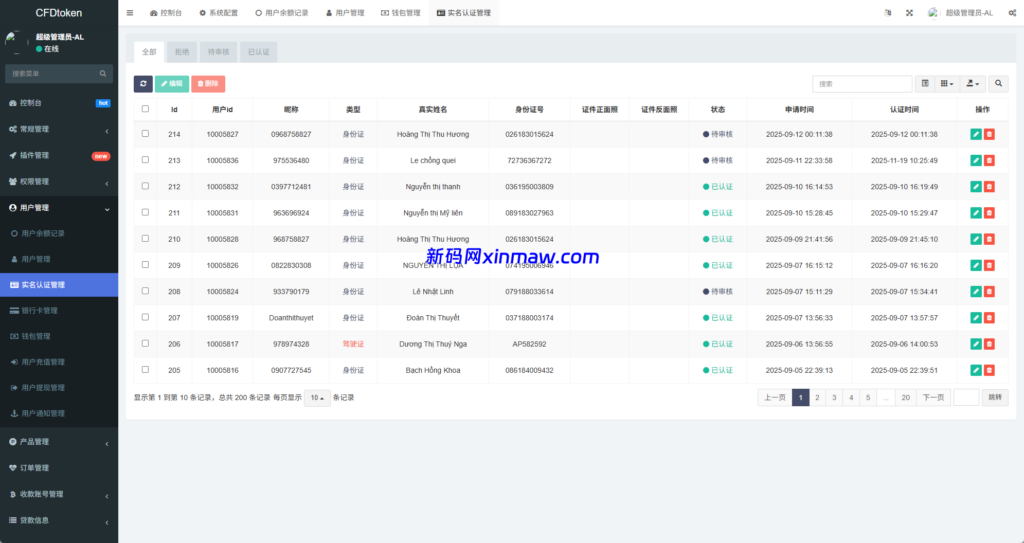Open fullscreen mode icon in top bar
Image resolution: width=1024 pixels, height=543 pixels.
[x=909, y=13]
